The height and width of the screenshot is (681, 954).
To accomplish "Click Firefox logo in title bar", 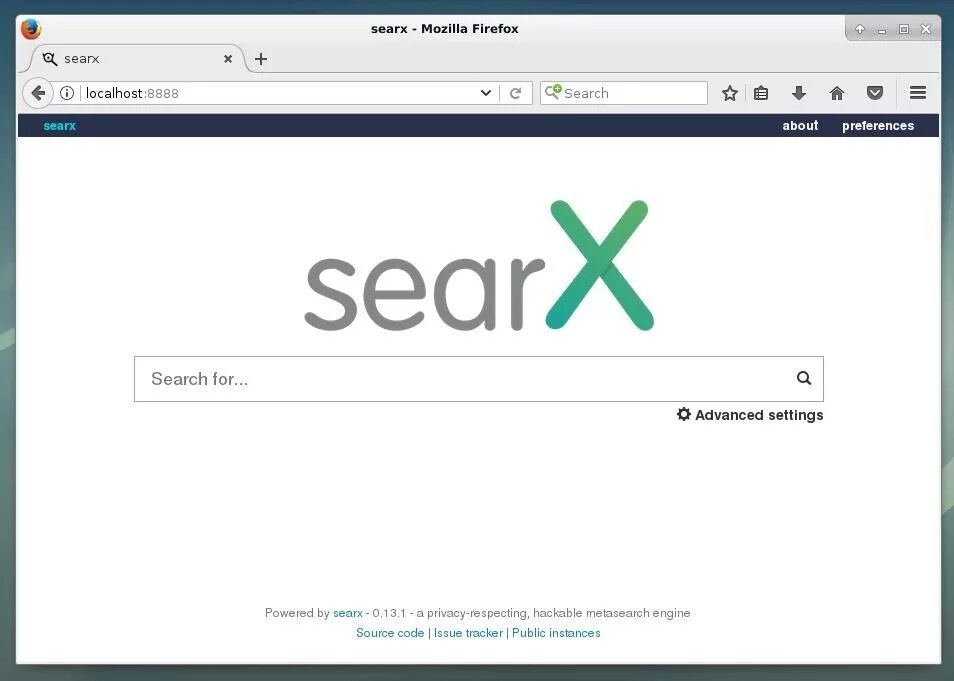I will click(30, 29).
